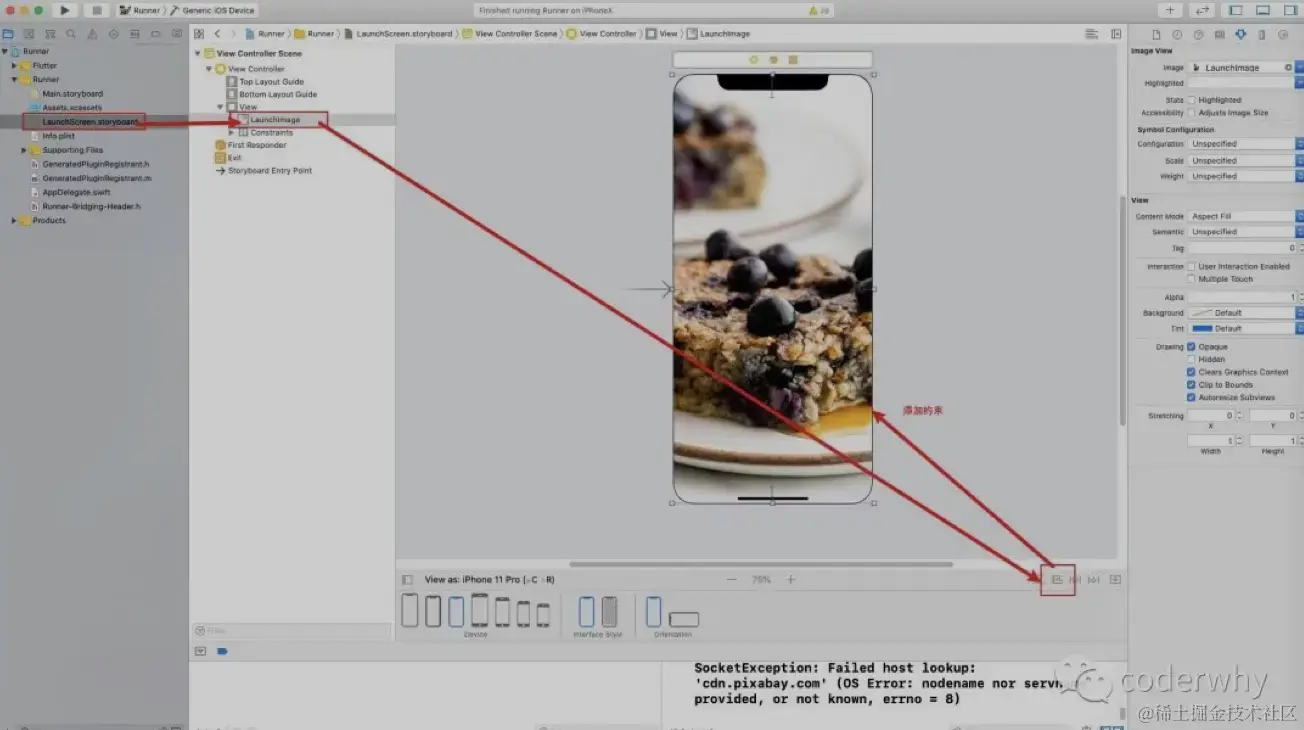Open the Project navigator folder icon
The image size is (1304, 730).
pyautogui.click(x=8, y=34)
